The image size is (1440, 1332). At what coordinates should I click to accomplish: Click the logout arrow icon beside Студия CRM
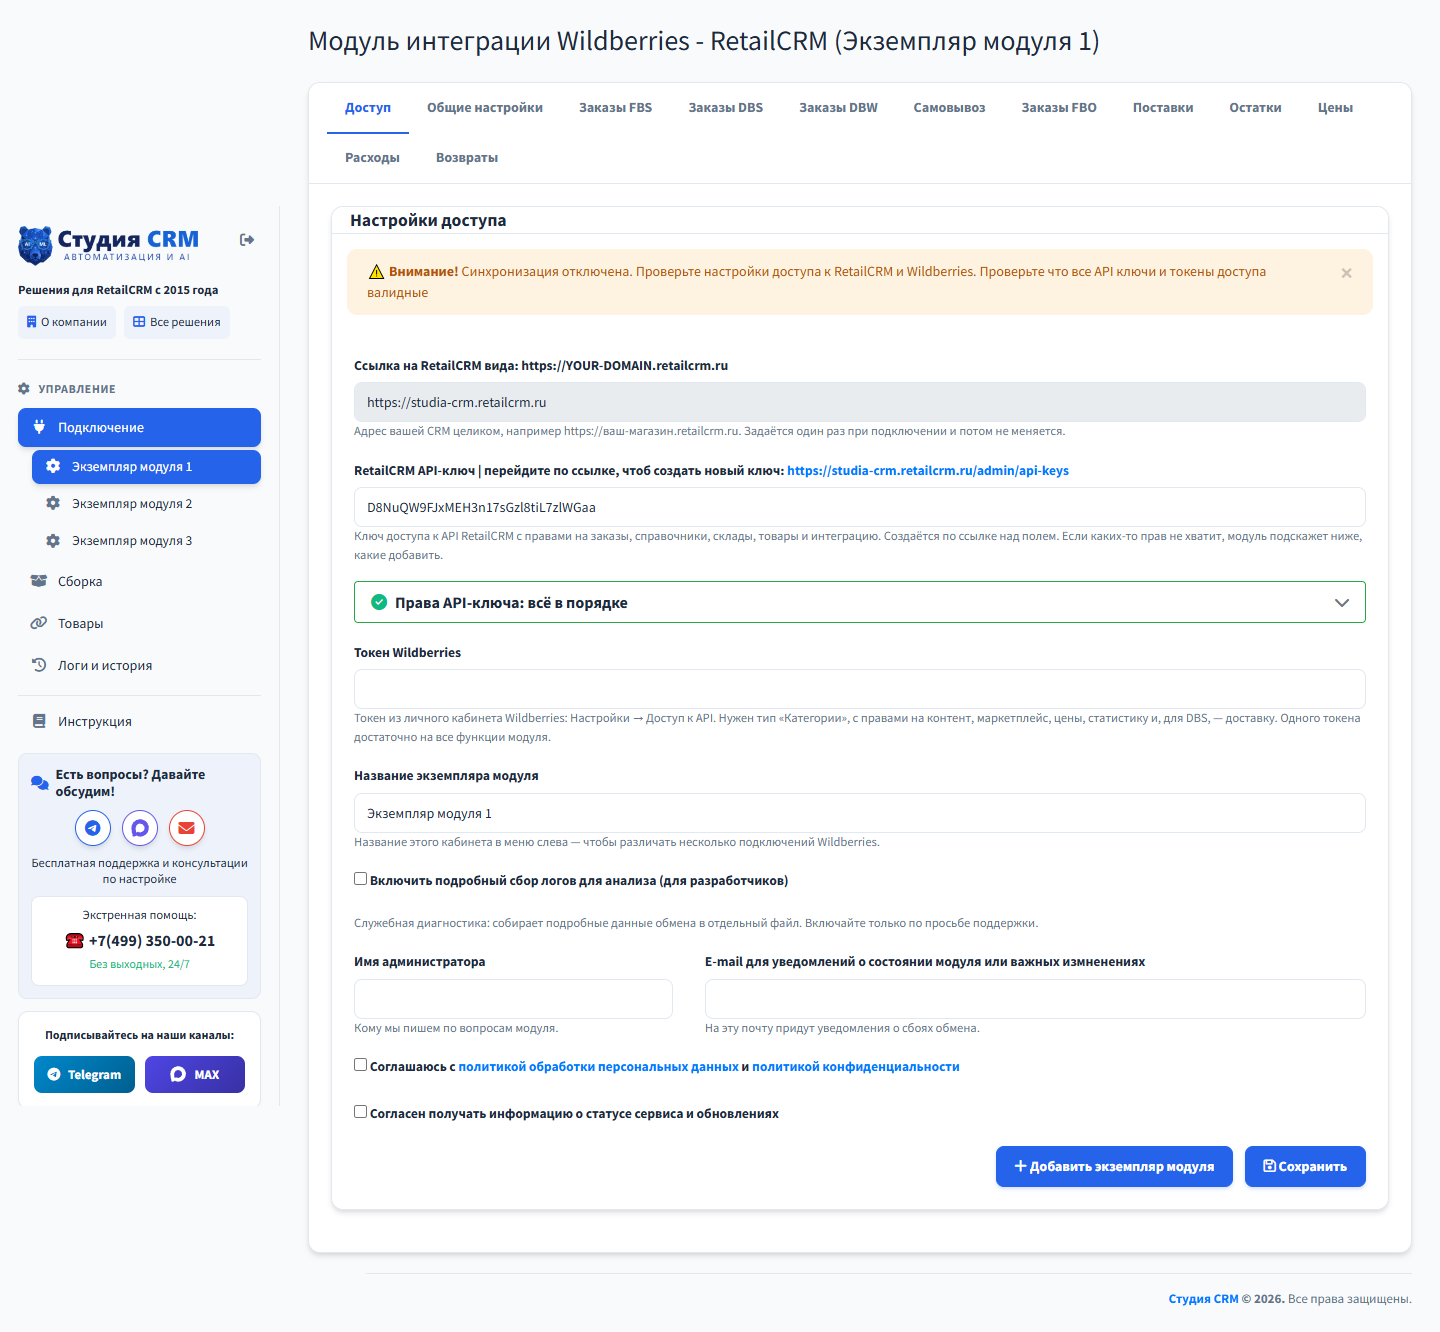pos(247,240)
